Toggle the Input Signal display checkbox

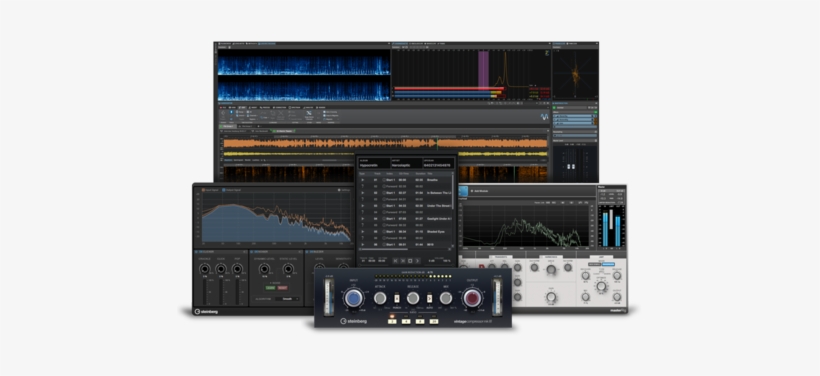coord(204,190)
